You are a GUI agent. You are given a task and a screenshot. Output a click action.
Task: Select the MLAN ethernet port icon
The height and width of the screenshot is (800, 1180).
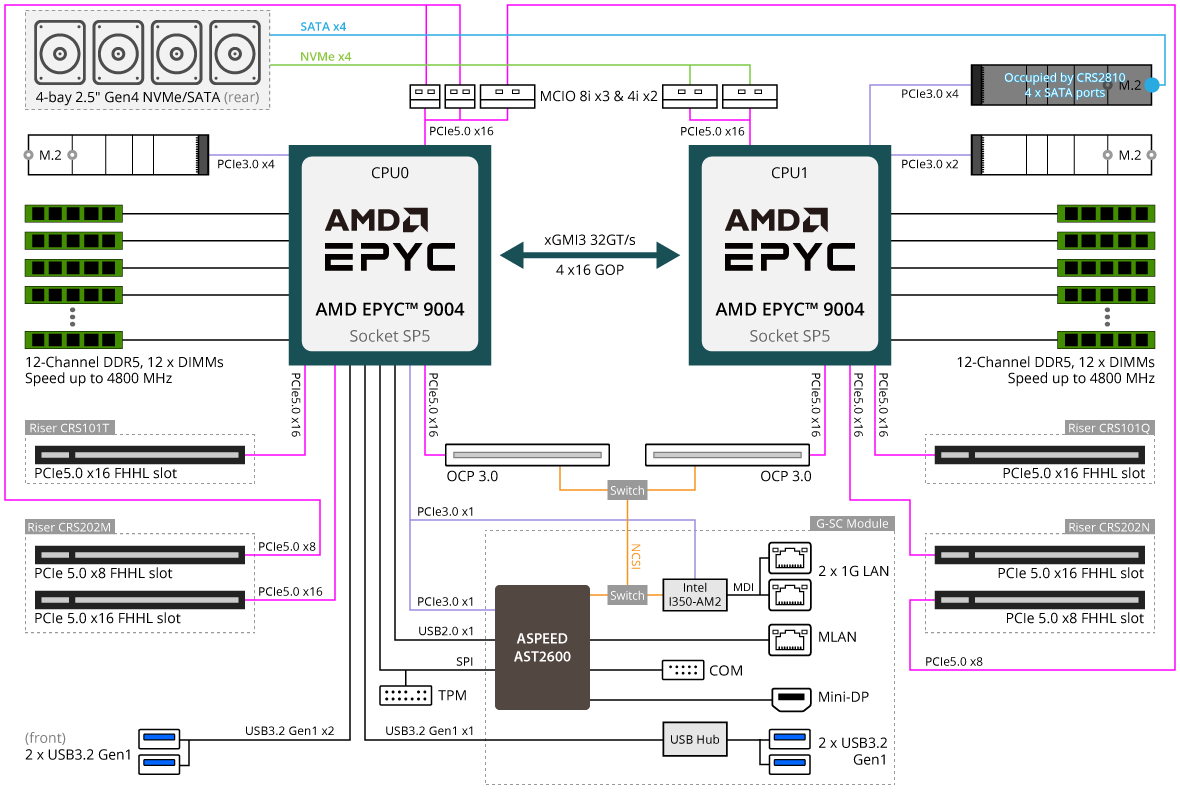pyautogui.click(x=789, y=637)
